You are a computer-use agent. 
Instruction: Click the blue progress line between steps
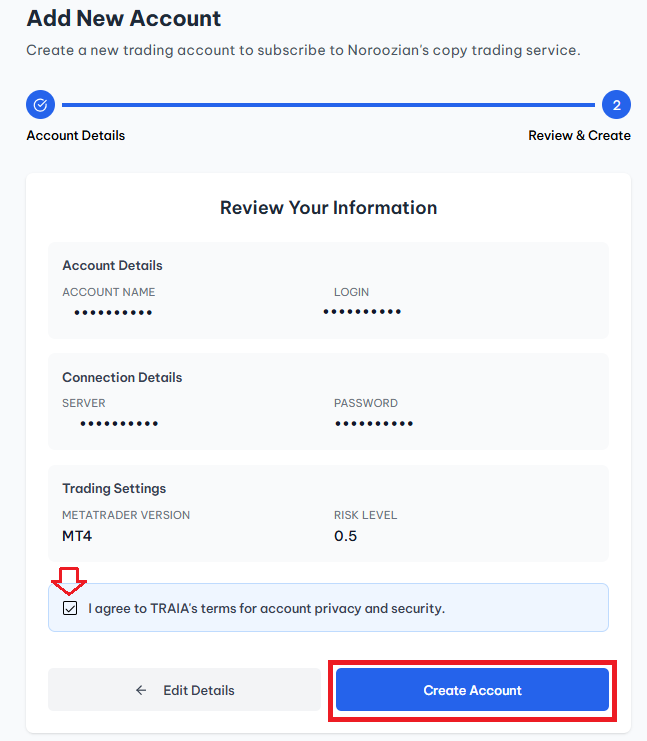(x=328, y=104)
